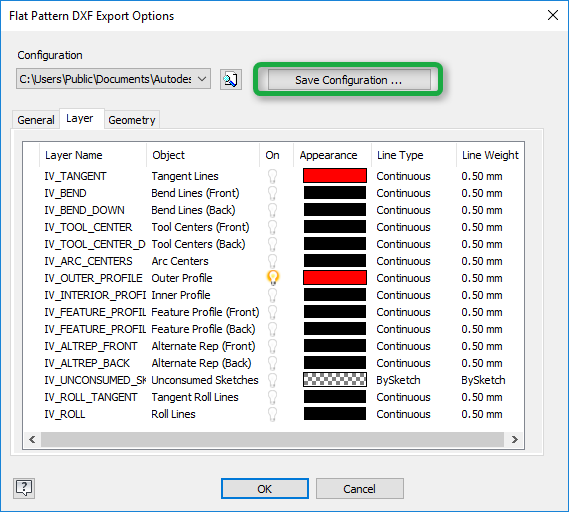Image resolution: width=569 pixels, height=512 pixels.
Task: Click the horizontal scrollbar right arrow
Action: tap(514, 439)
